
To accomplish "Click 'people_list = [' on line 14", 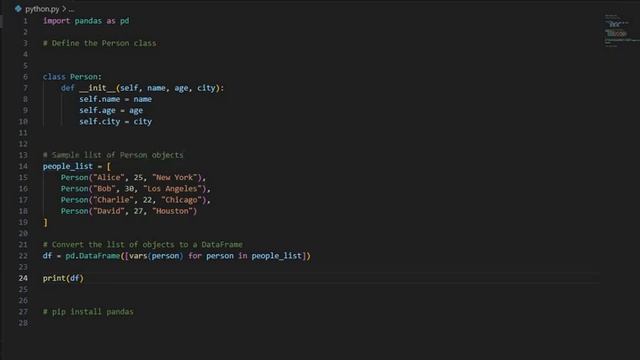I will (77, 166).
